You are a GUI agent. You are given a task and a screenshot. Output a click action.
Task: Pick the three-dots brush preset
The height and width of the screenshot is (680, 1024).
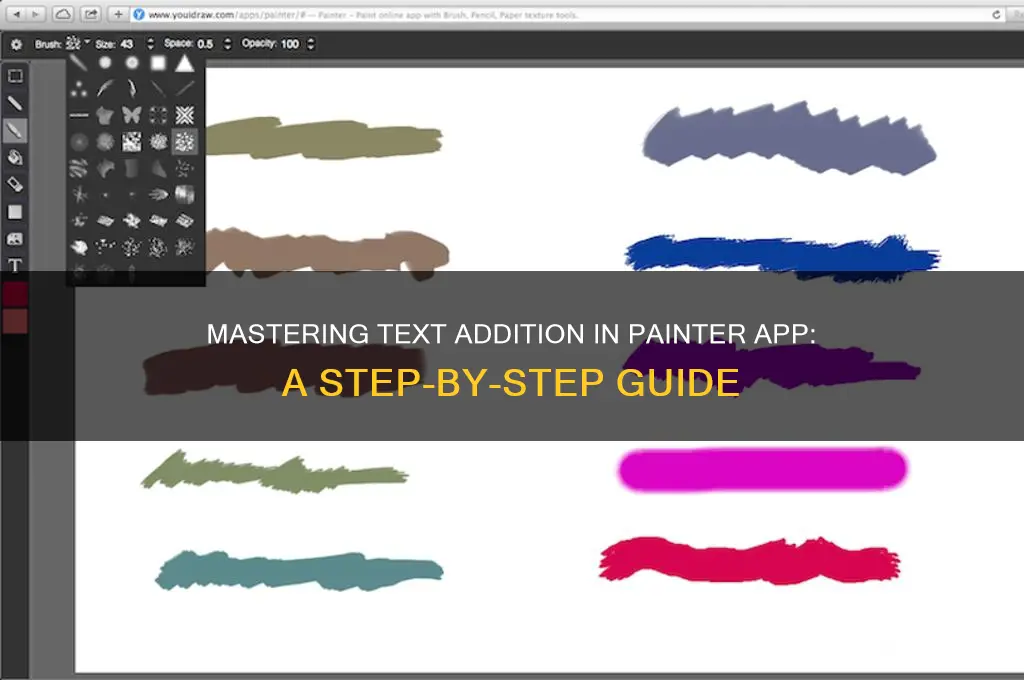pyautogui.click(x=79, y=89)
